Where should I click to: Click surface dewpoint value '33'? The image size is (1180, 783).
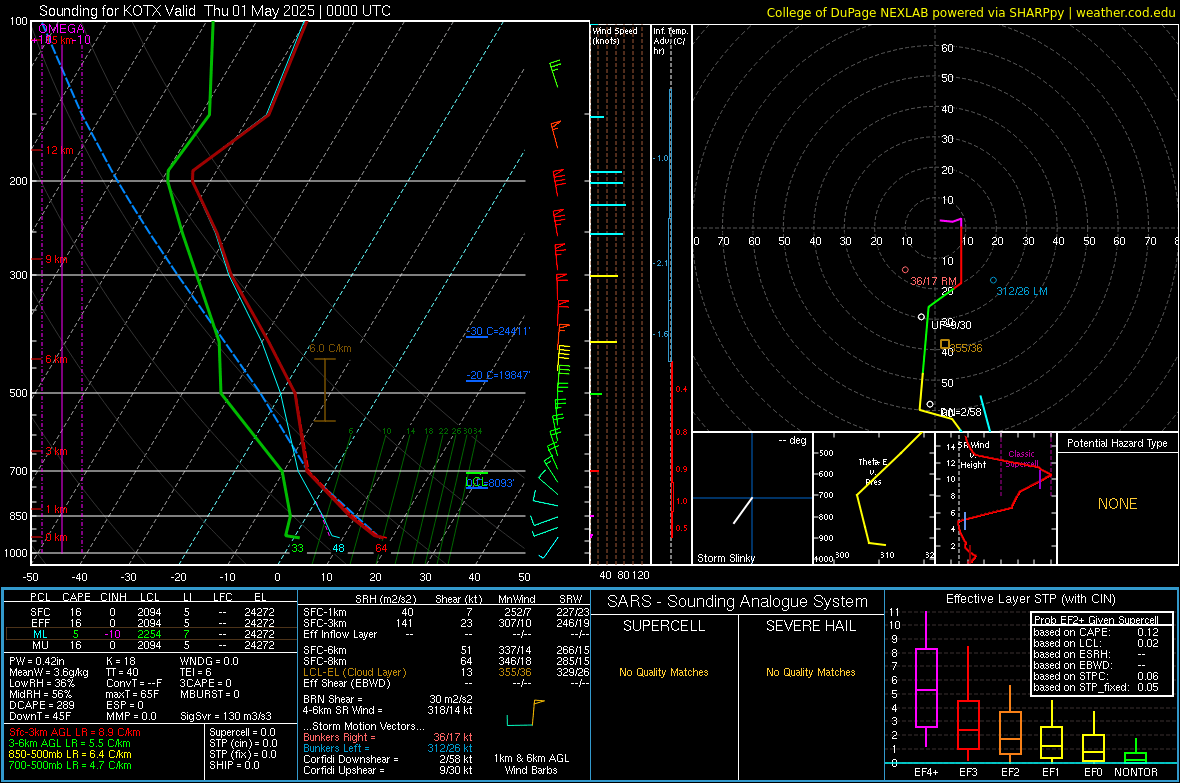tap(297, 548)
